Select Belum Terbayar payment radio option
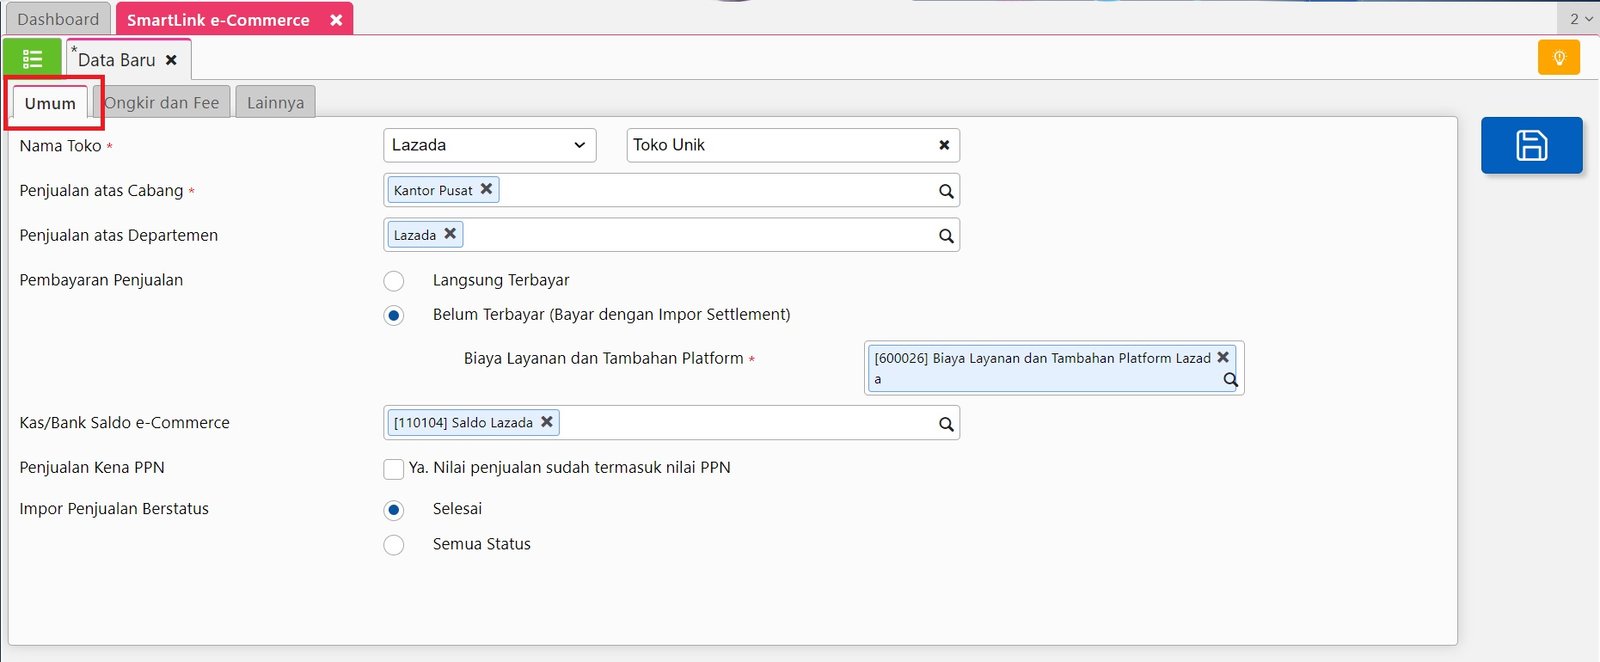 pos(394,315)
